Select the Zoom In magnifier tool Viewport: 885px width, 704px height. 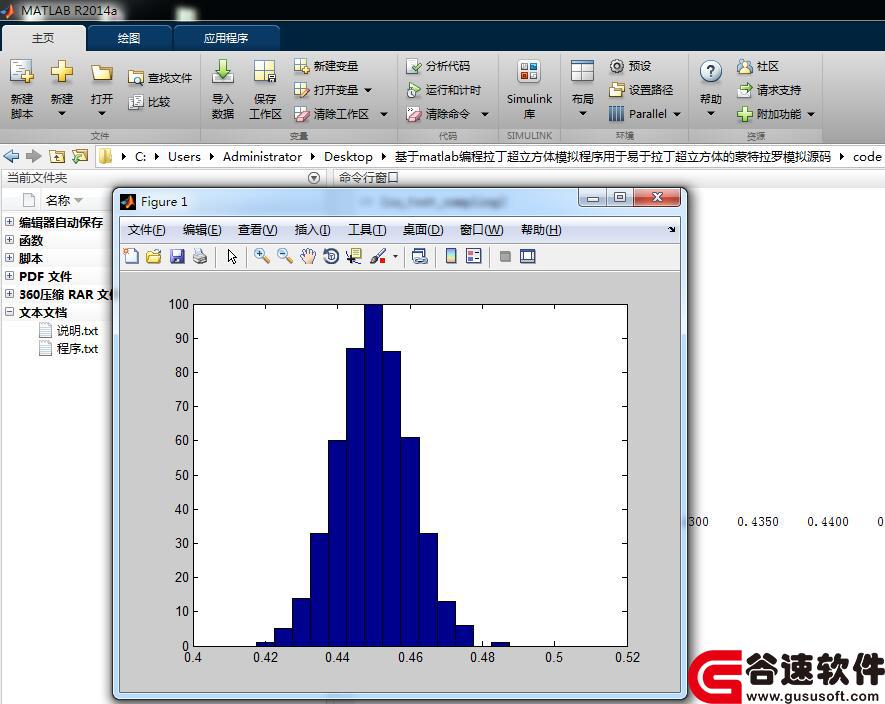pyautogui.click(x=261, y=256)
